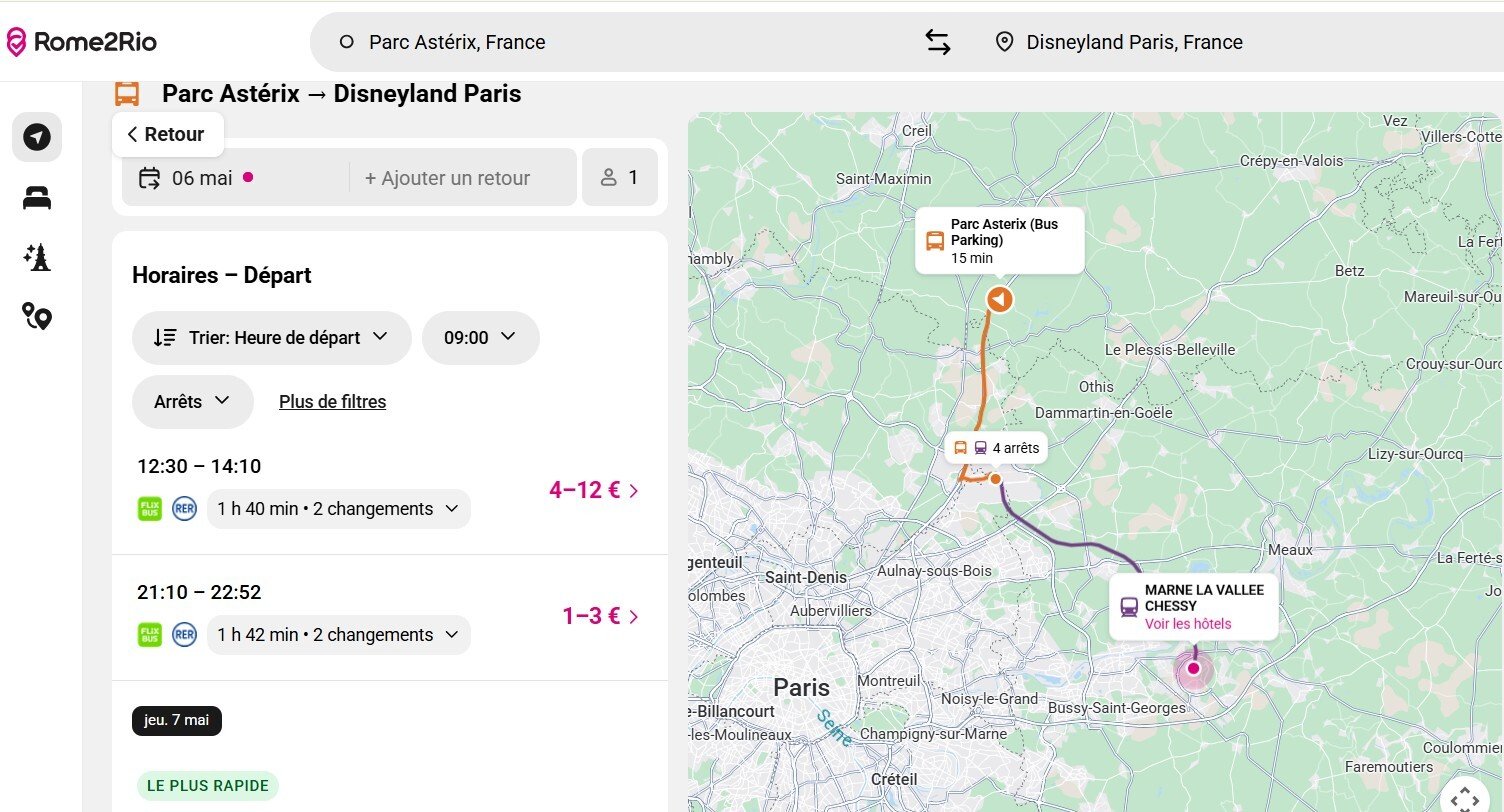
Task: Click the + Ajouter un retour field
Action: [x=447, y=178]
